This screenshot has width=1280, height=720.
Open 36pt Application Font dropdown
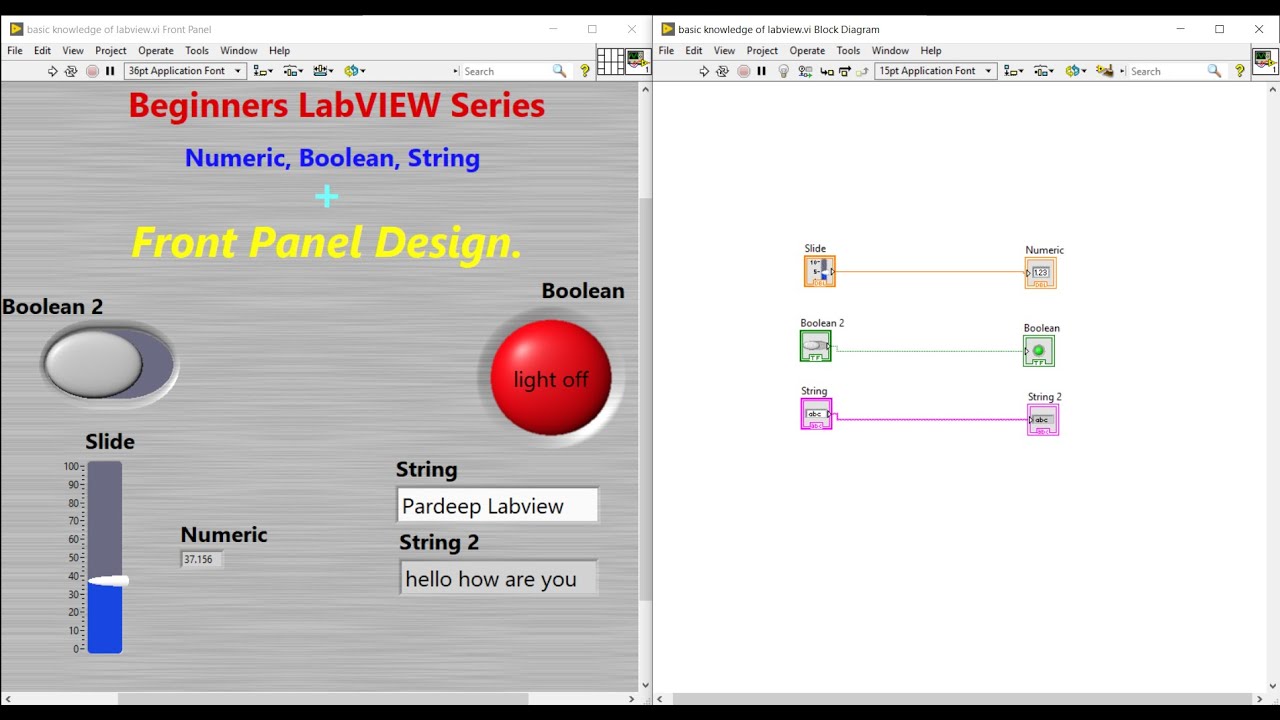185,71
